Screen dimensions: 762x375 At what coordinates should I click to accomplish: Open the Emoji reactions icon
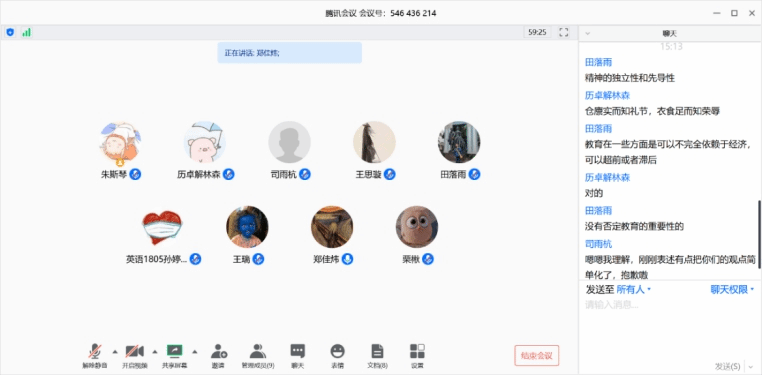point(337,356)
